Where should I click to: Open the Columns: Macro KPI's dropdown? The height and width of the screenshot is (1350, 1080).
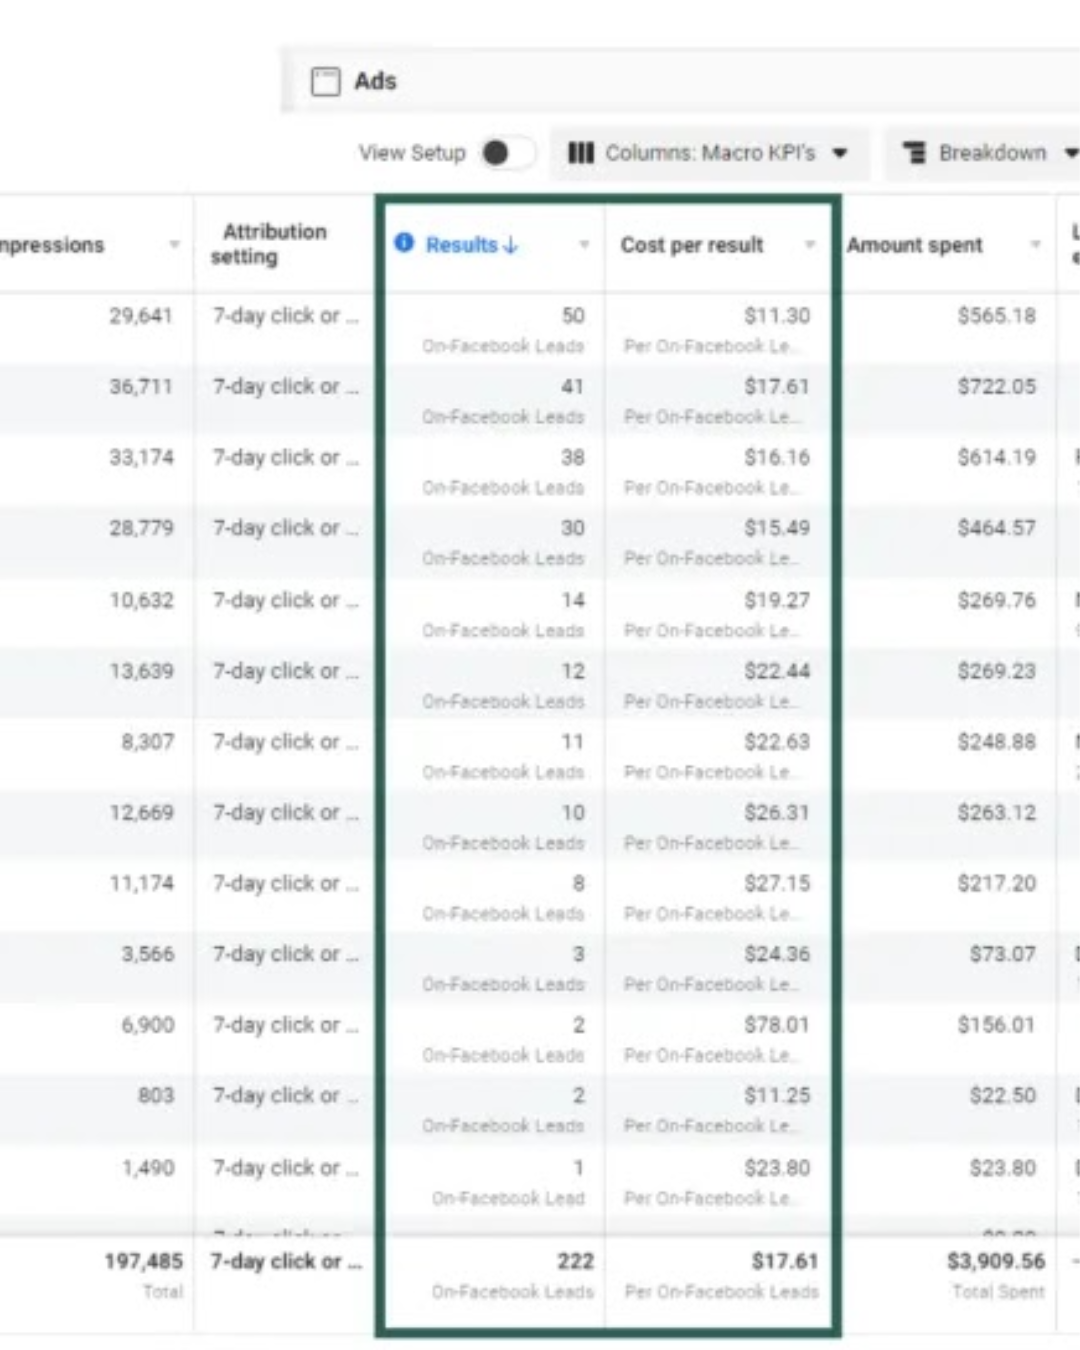[x=712, y=153]
